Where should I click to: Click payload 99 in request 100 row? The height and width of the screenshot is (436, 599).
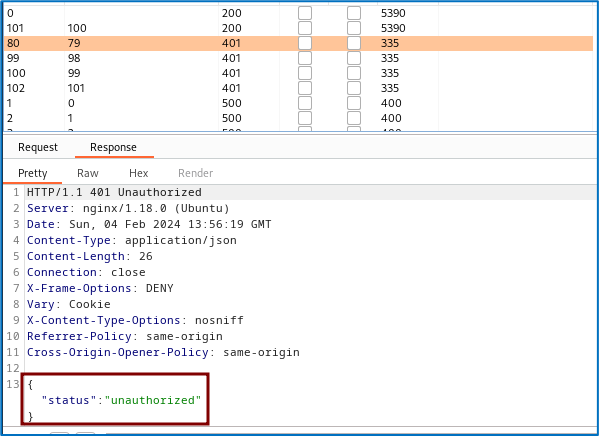74,73
